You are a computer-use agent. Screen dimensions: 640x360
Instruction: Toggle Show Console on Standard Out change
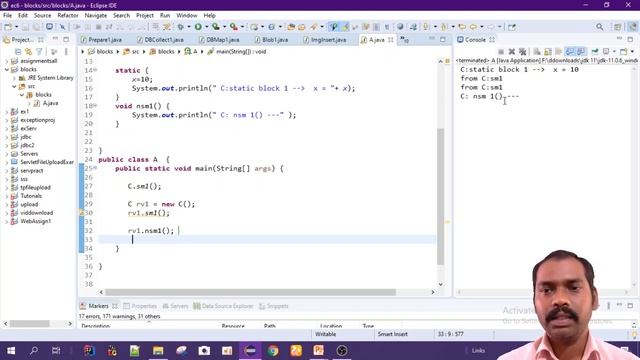570,51
